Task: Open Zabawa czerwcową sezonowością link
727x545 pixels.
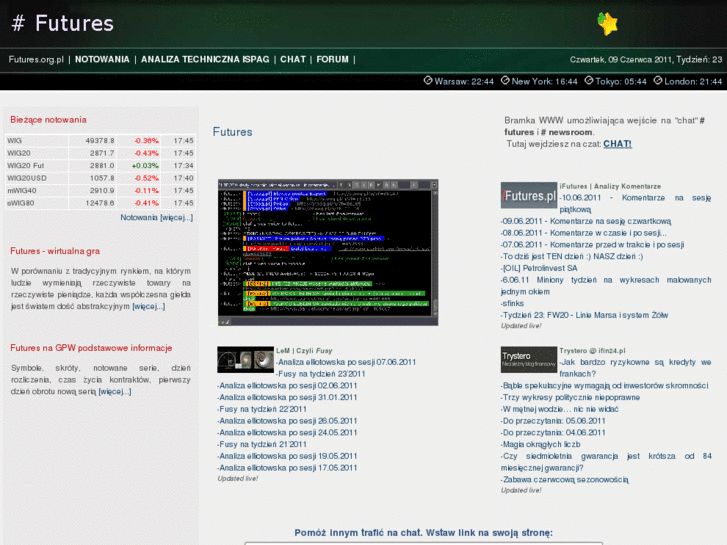Action: [565, 480]
